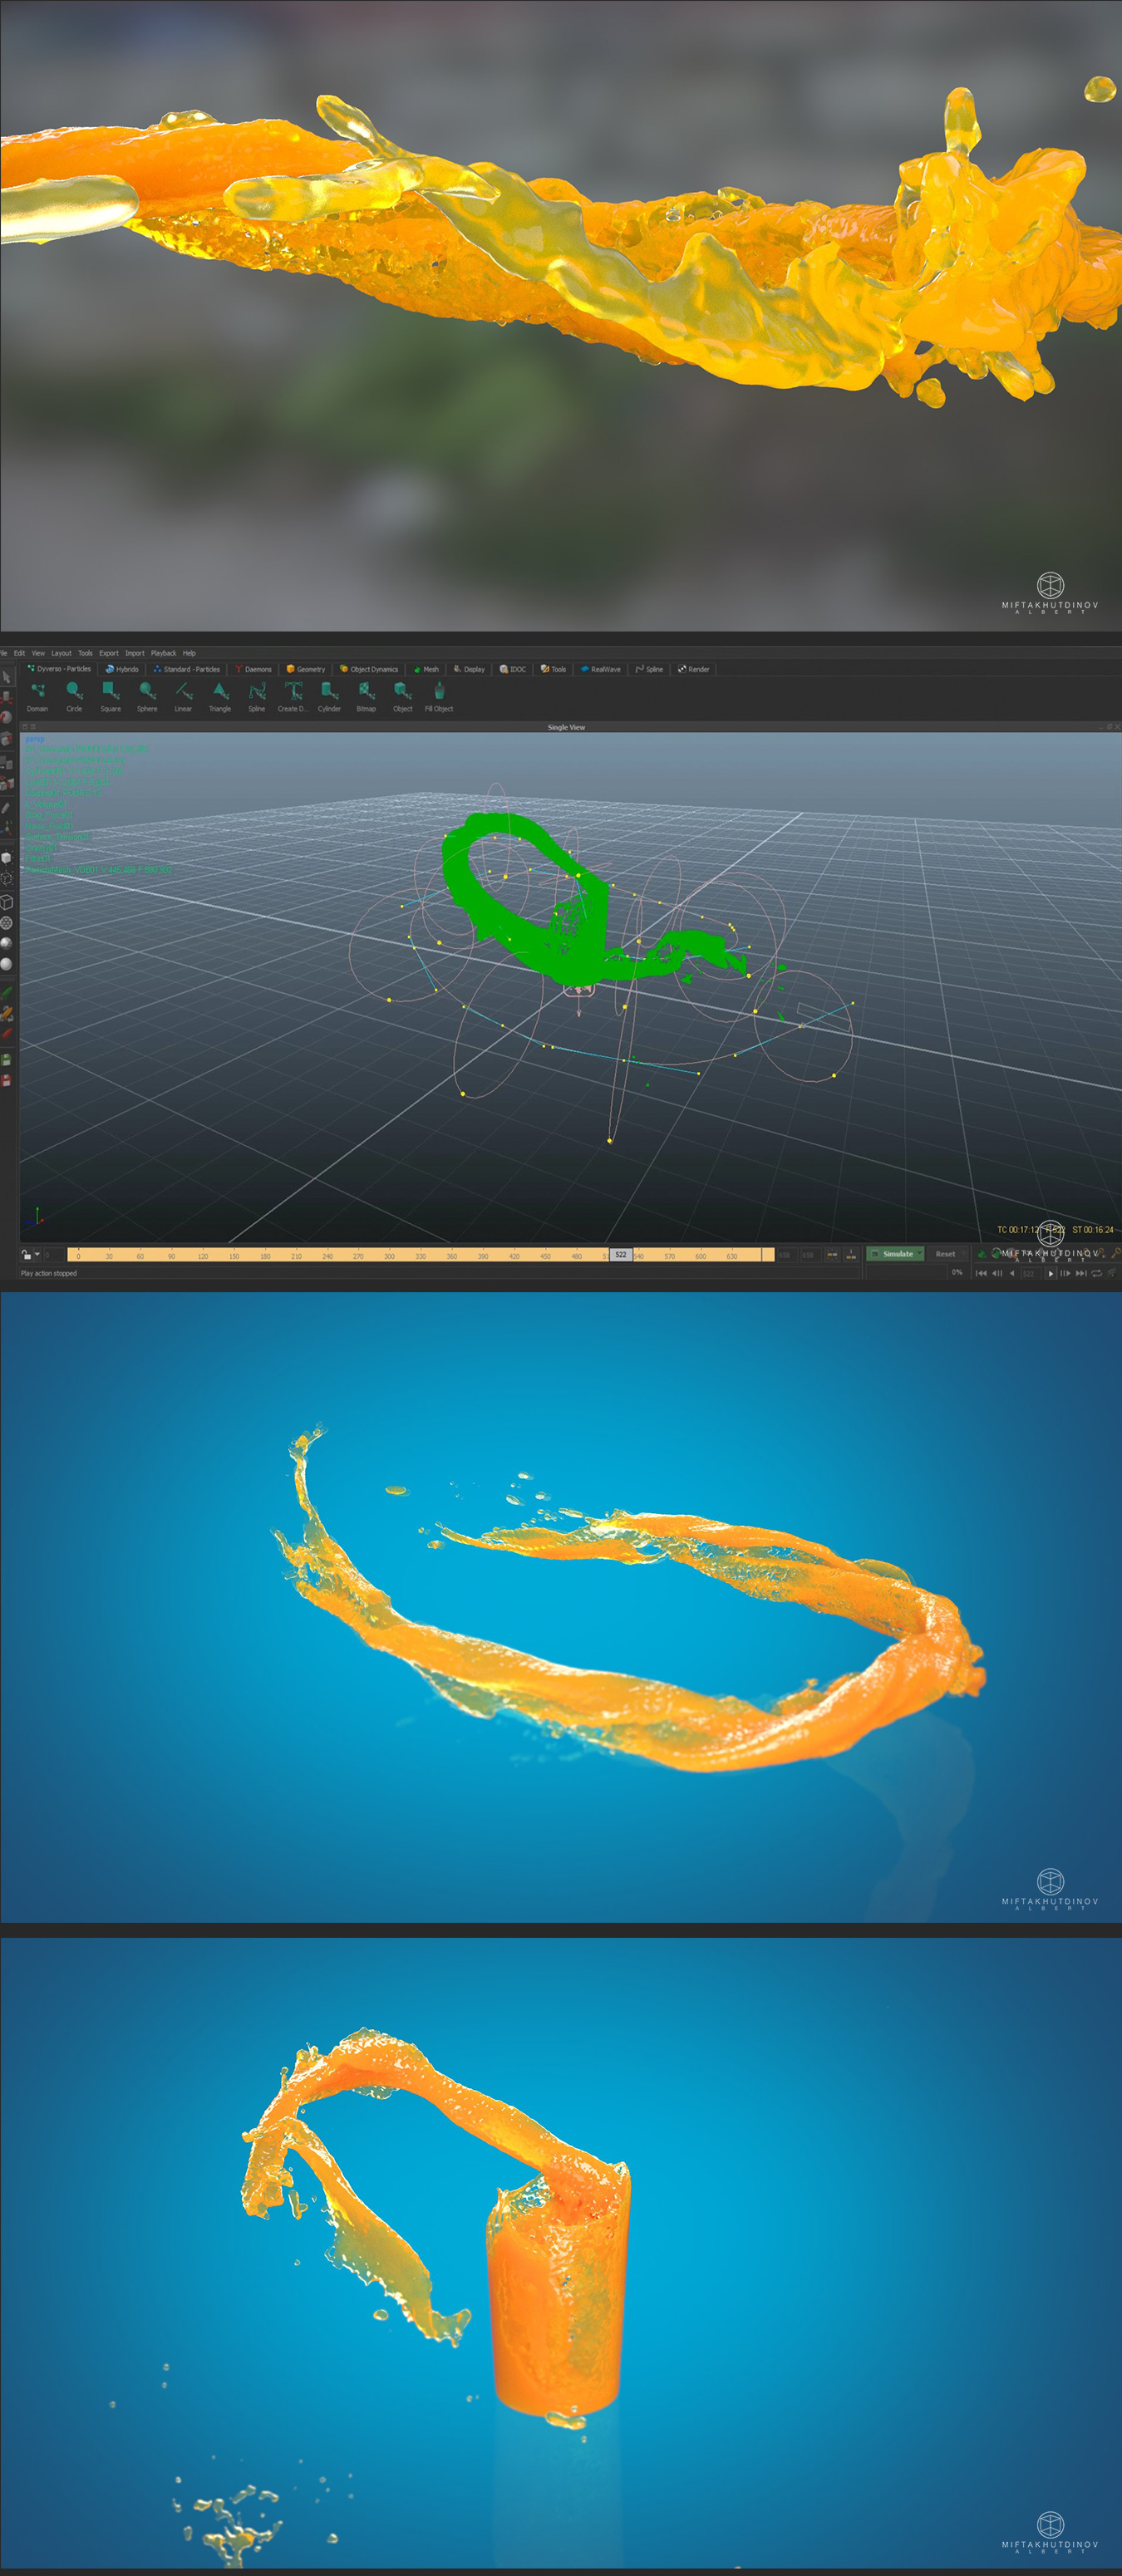Click the Single View panel title
The height and width of the screenshot is (2576, 1122).
tap(566, 727)
